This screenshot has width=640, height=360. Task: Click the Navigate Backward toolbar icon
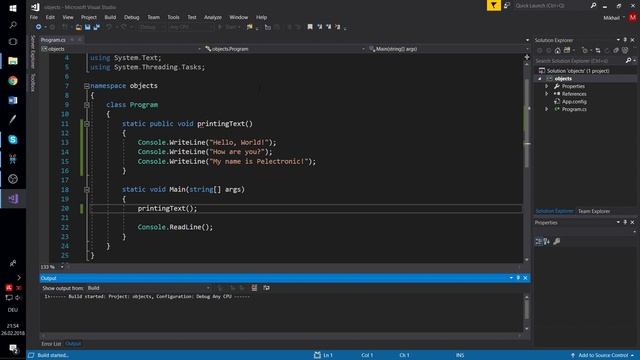(38, 27)
